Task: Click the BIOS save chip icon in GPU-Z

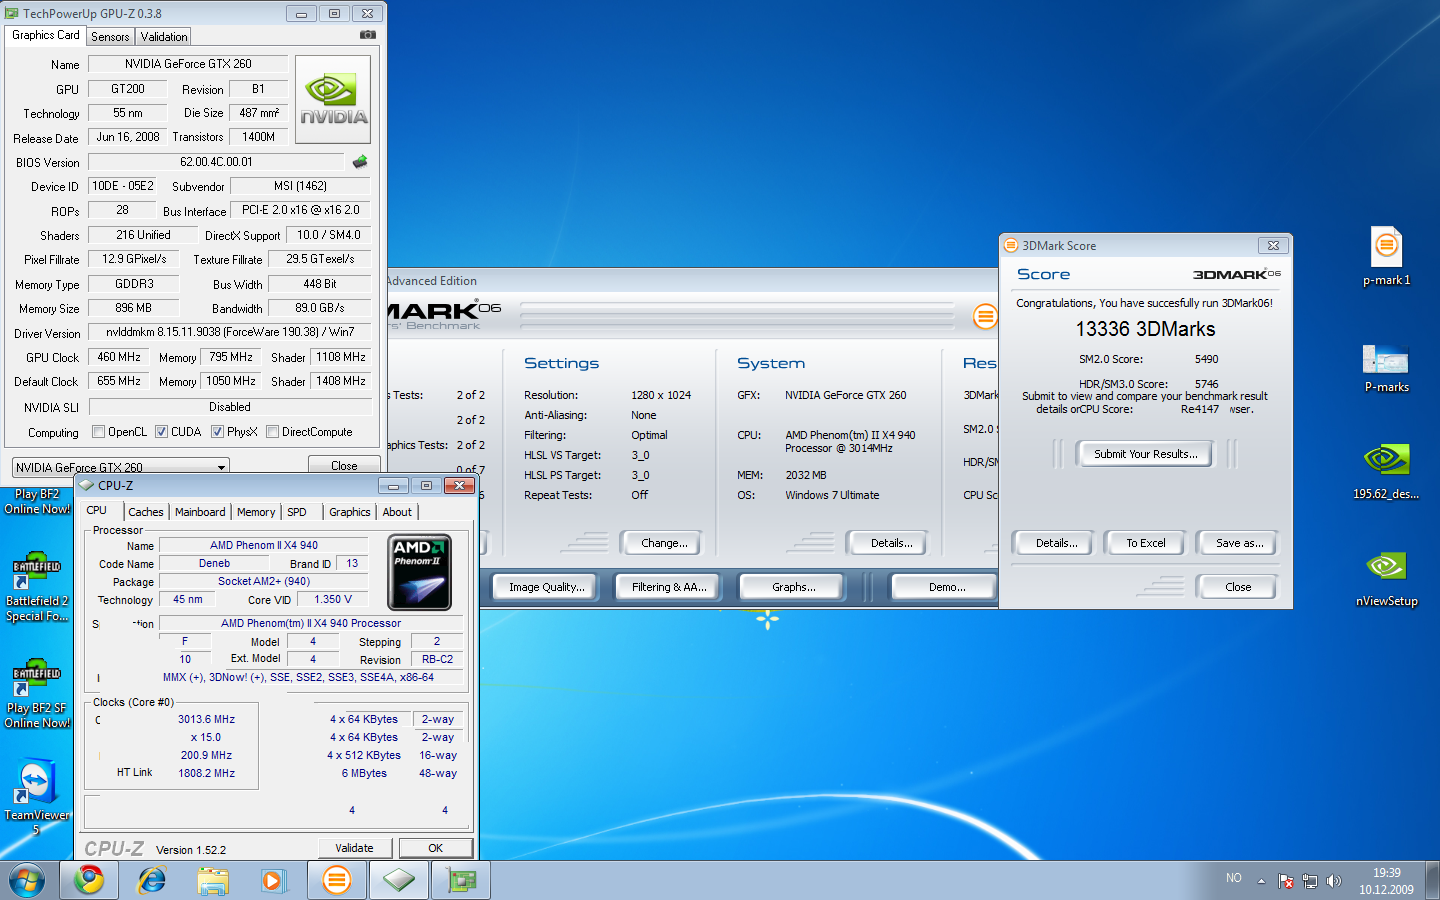Action: [360, 161]
